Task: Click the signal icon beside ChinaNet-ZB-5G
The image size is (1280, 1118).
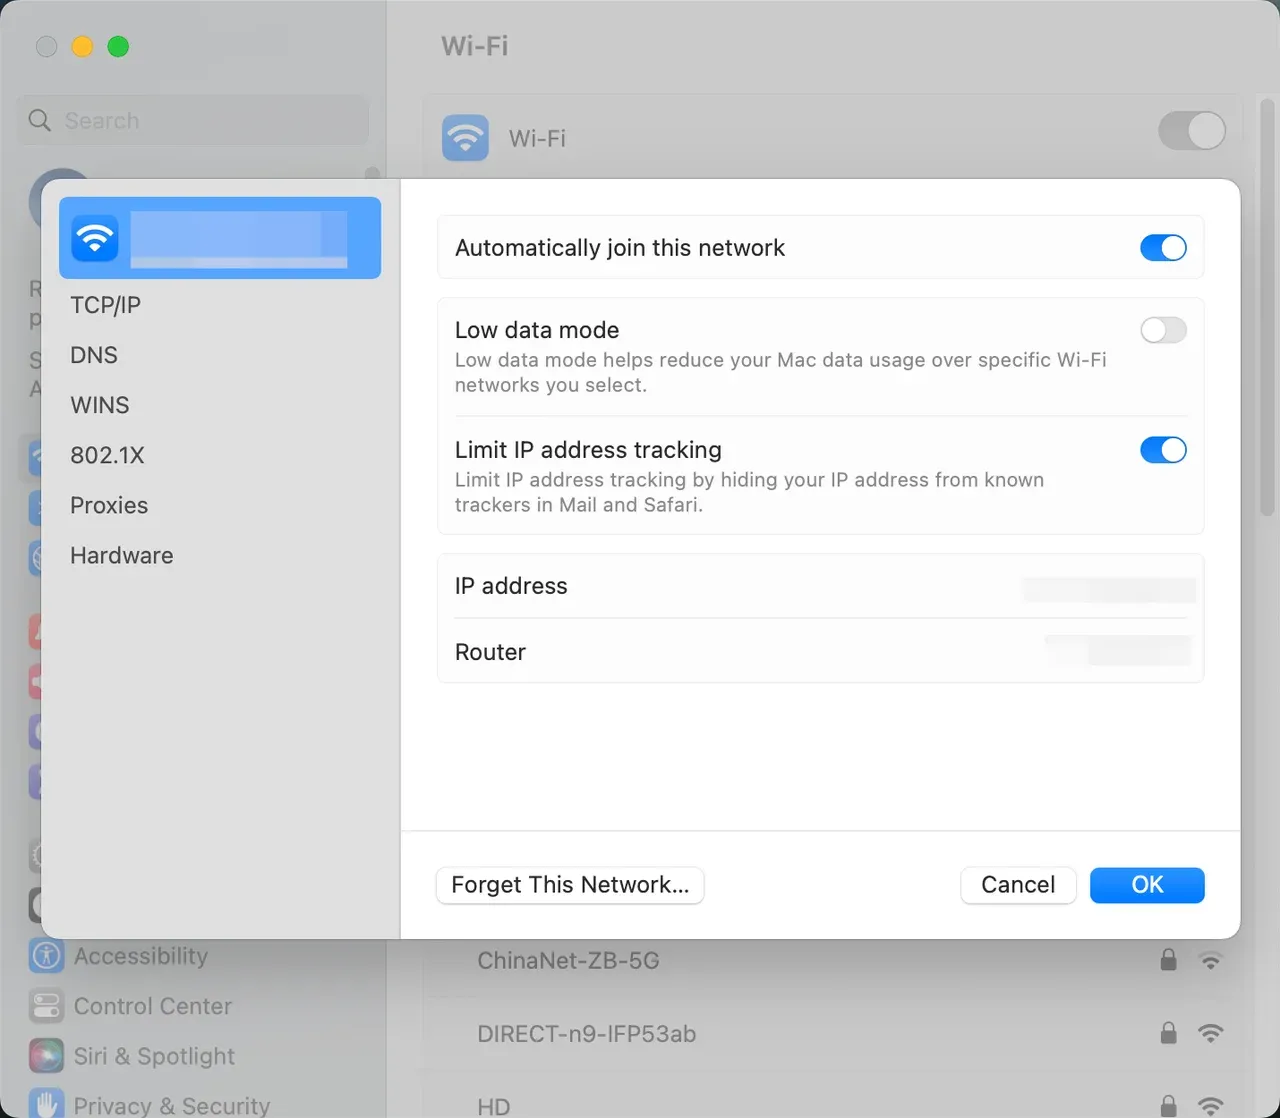Action: click(x=1210, y=961)
